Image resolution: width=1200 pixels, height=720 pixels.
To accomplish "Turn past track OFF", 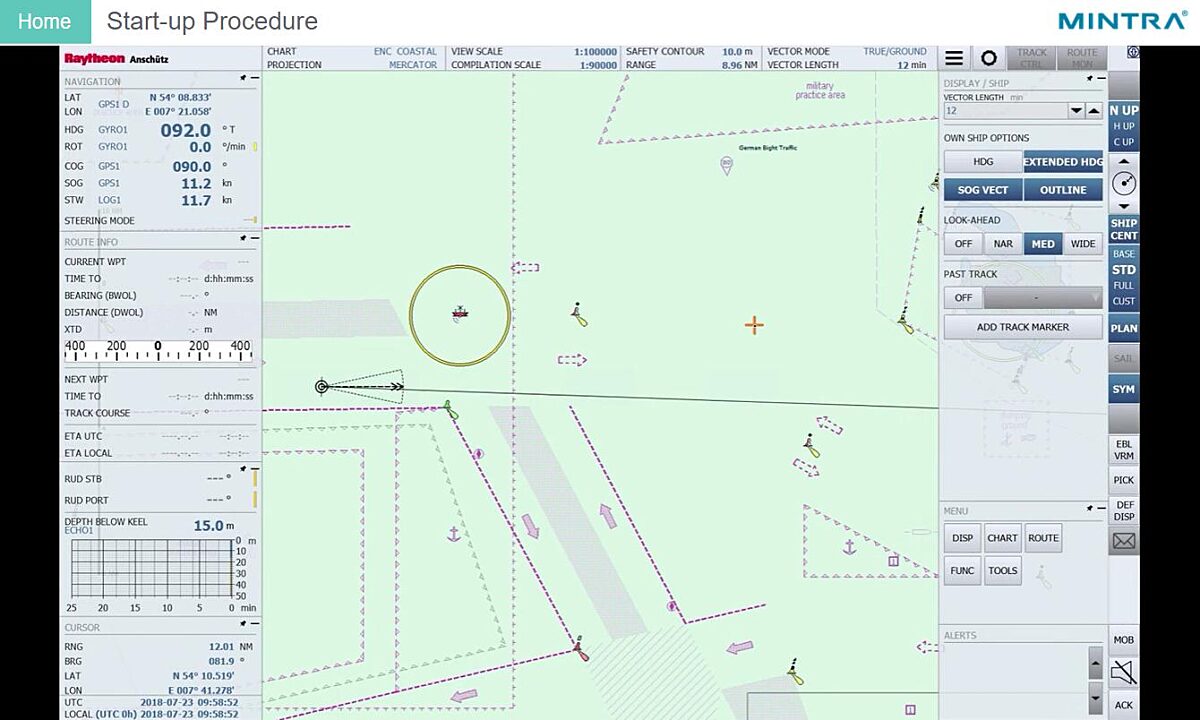I will pyautogui.click(x=963, y=298).
